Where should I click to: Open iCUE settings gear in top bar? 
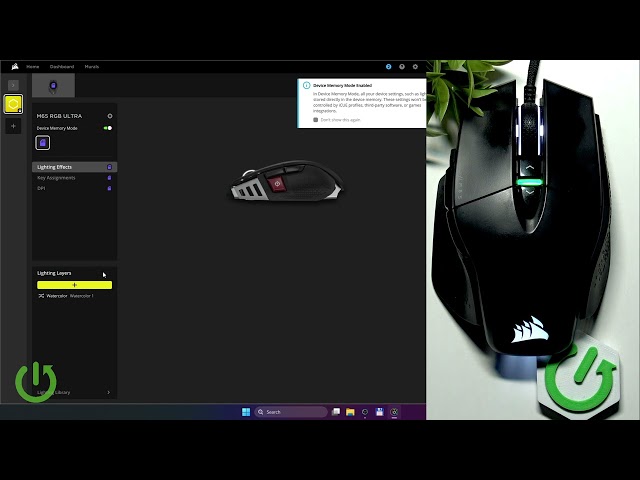415,67
